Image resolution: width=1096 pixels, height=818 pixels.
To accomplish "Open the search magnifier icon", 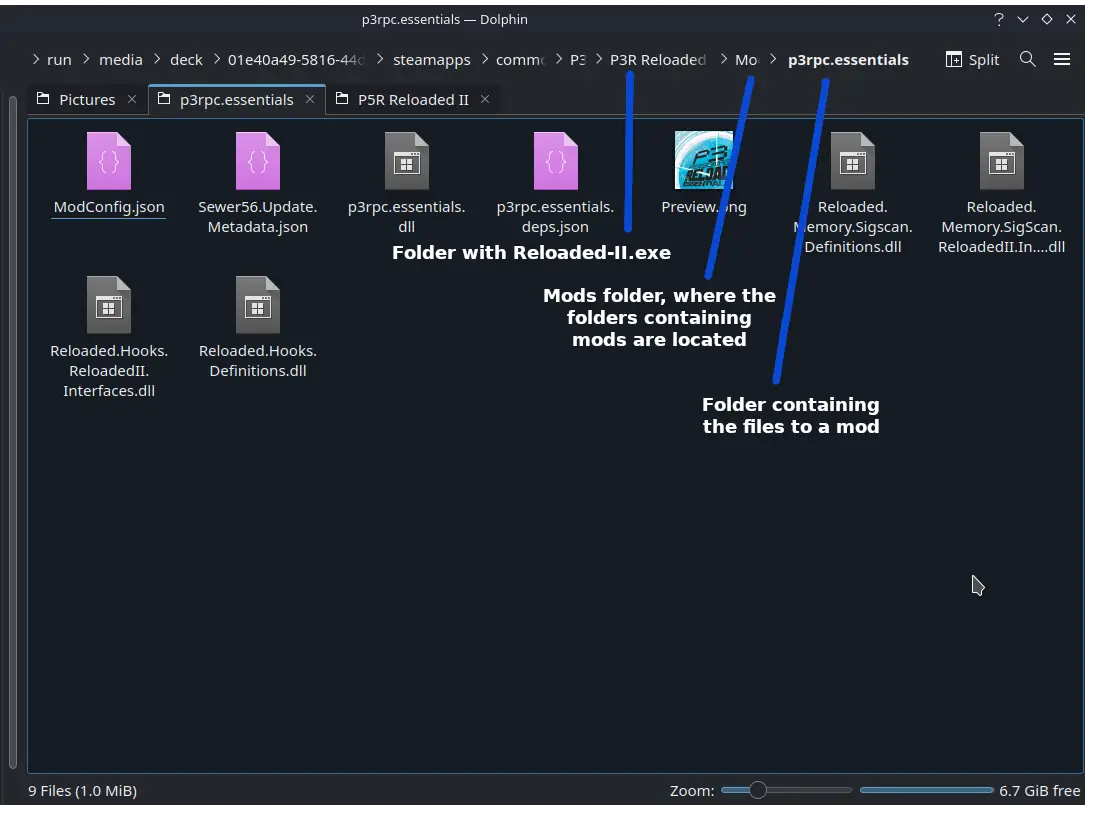I will click(x=1027, y=59).
